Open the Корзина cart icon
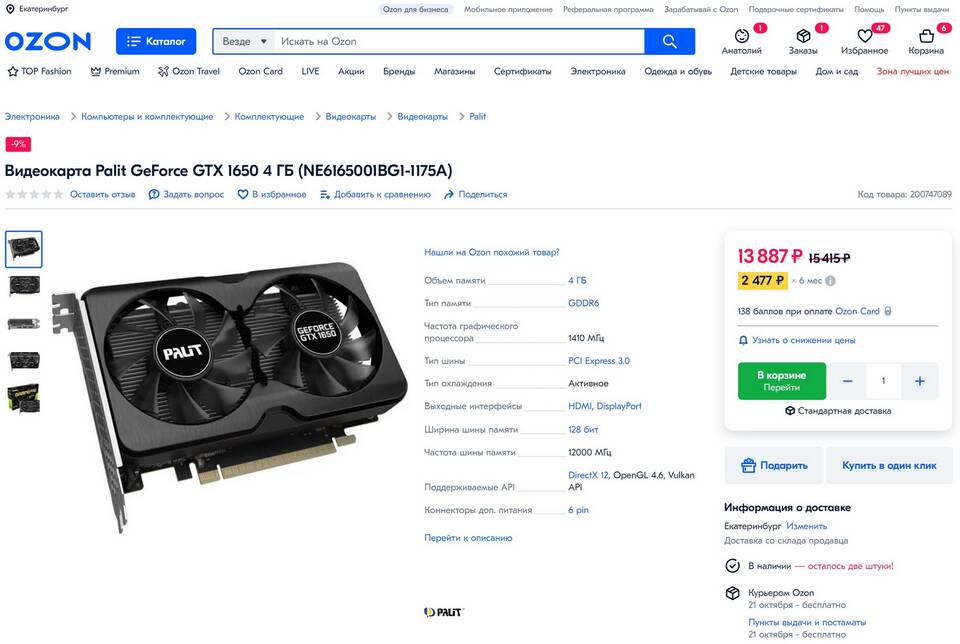The height and width of the screenshot is (644, 960). coord(926,36)
